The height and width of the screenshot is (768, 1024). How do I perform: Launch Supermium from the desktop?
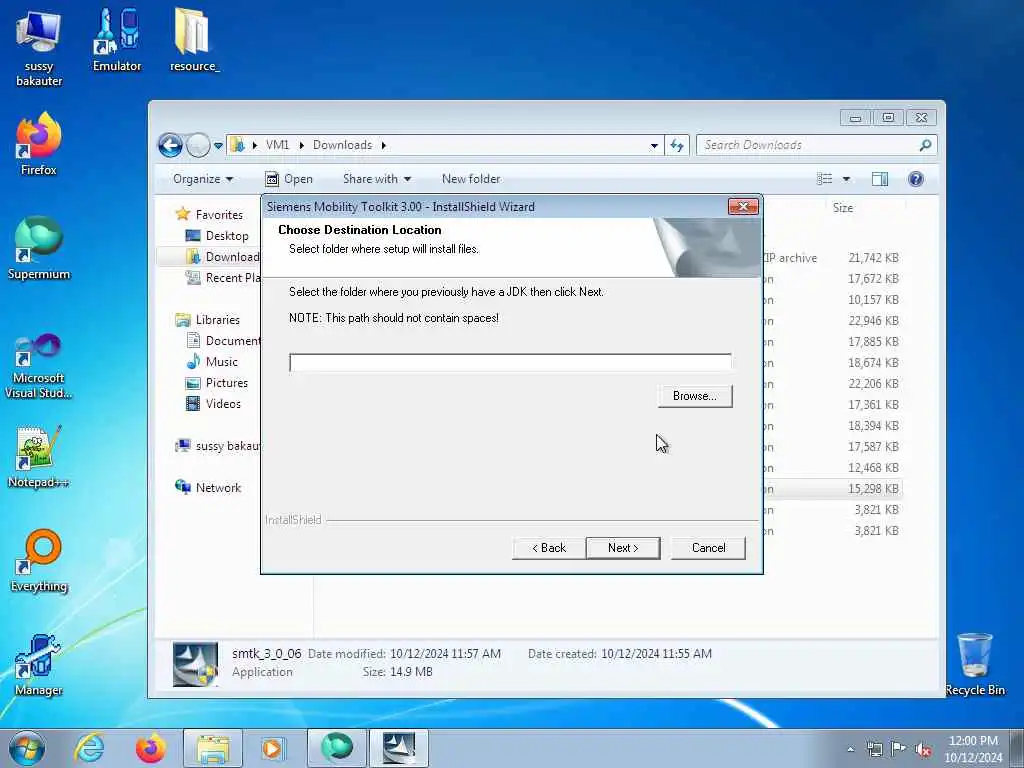(39, 248)
